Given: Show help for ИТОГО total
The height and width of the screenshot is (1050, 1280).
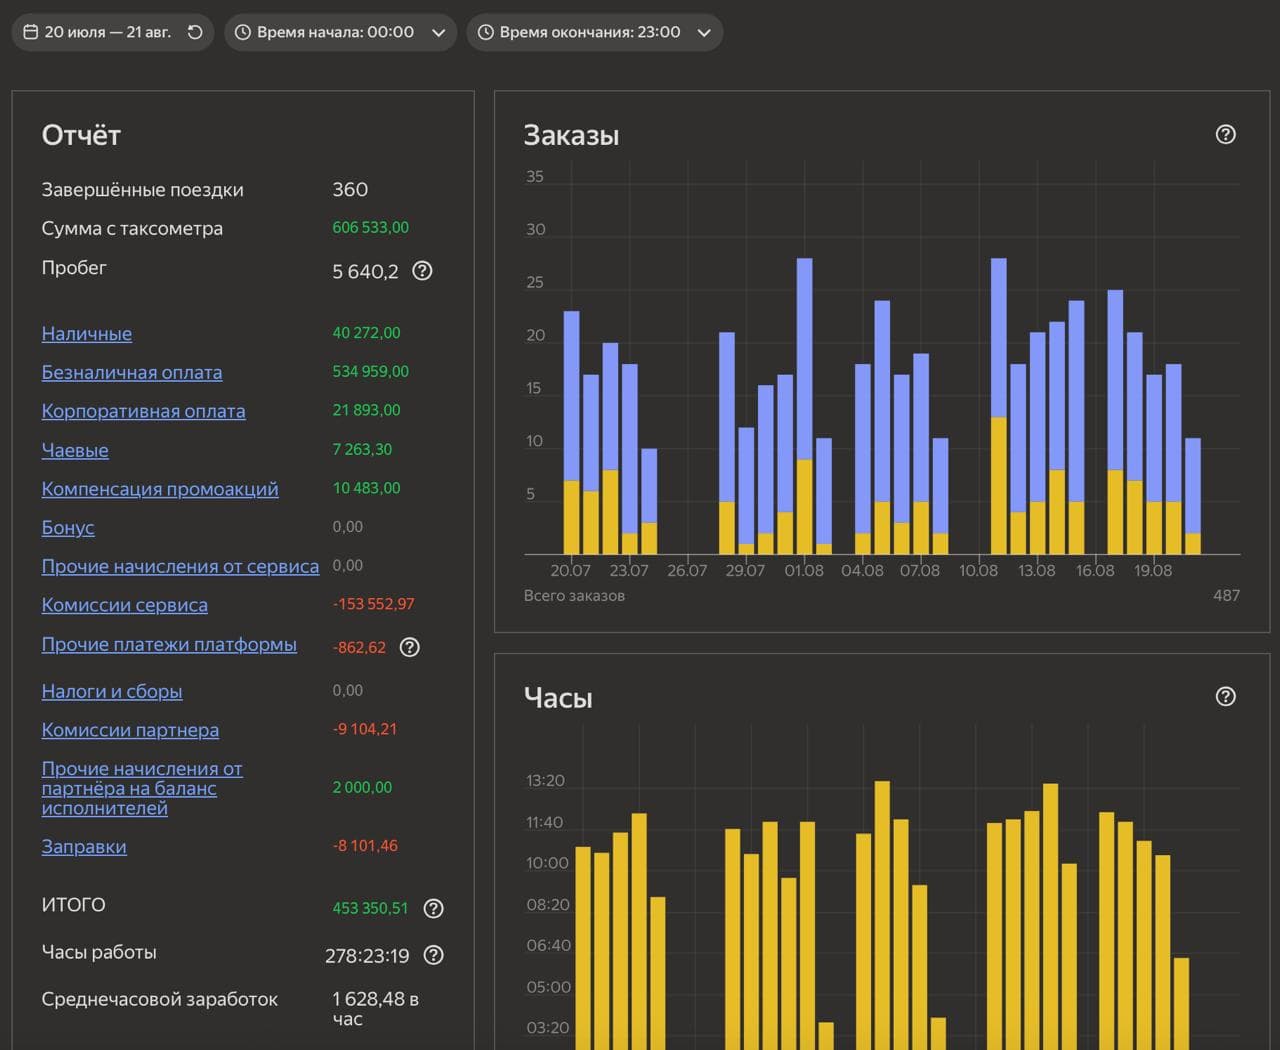Looking at the screenshot, I should (433, 908).
